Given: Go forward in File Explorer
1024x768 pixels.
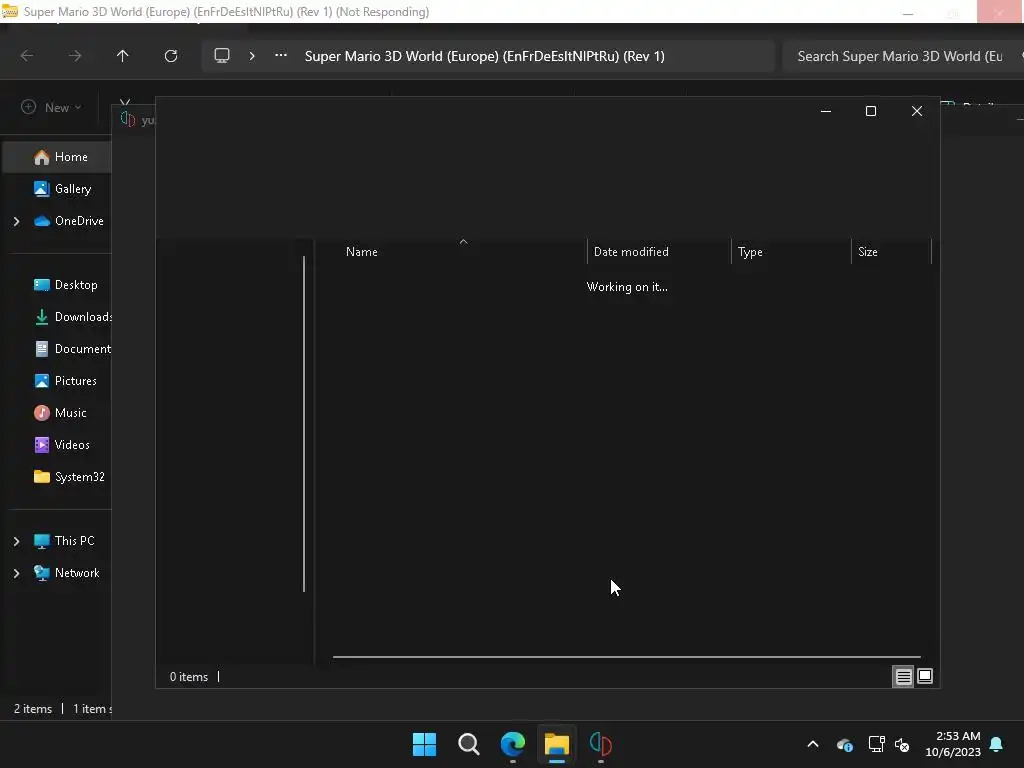Looking at the screenshot, I should (x=75, y=56).
